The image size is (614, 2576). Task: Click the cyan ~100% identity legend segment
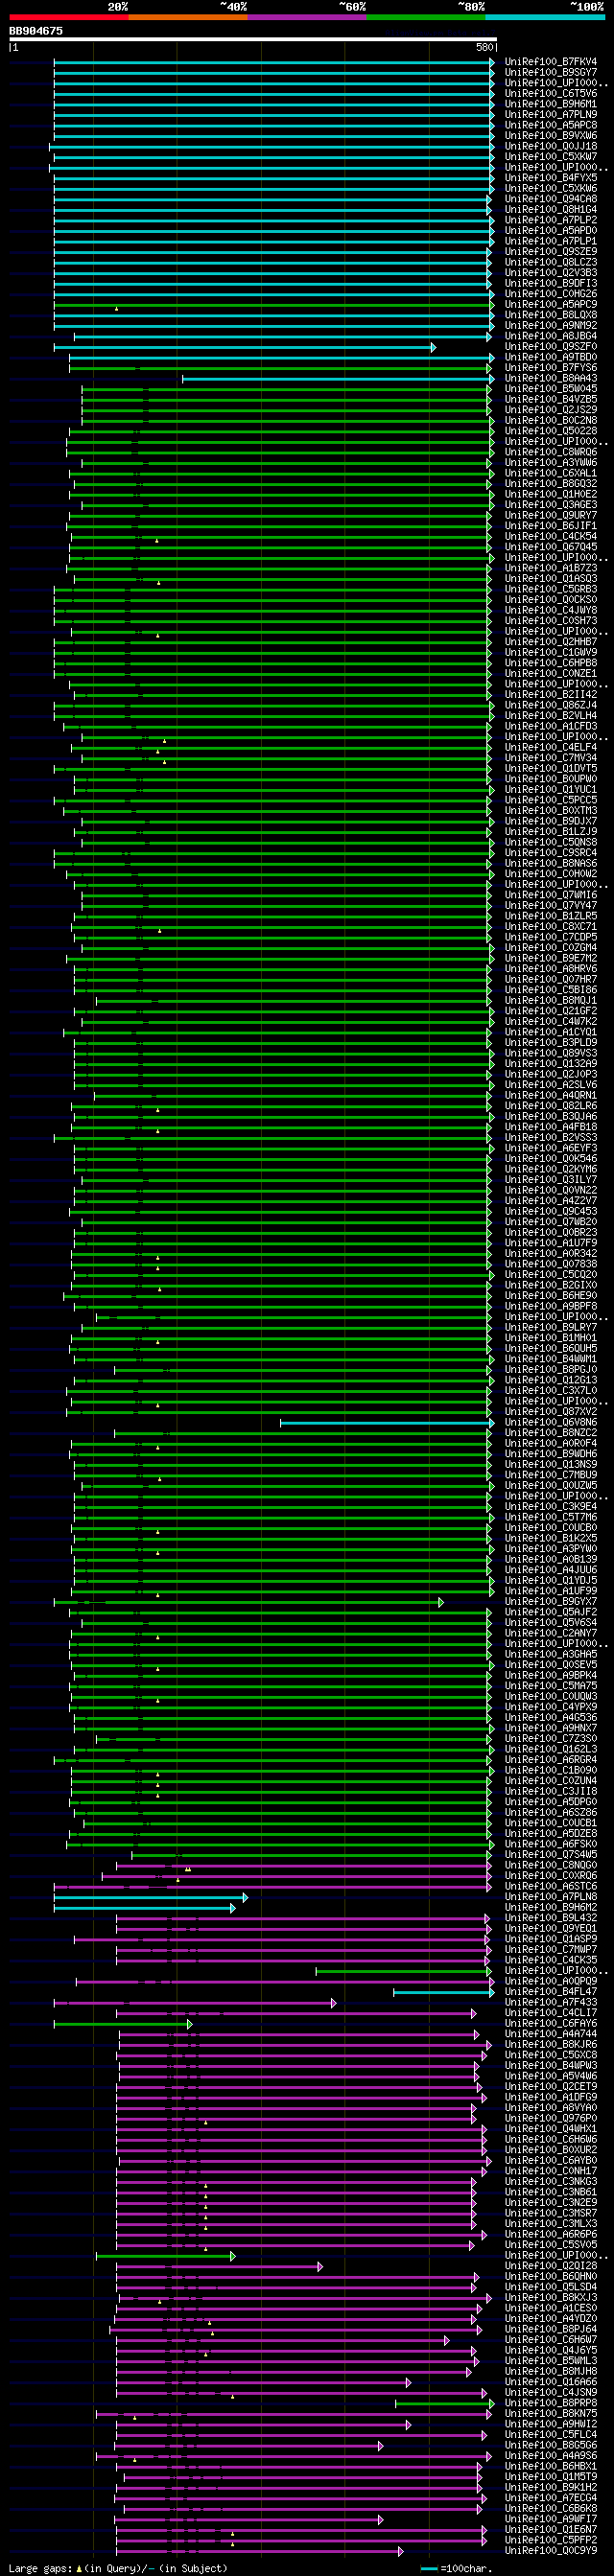pos(544,17)
